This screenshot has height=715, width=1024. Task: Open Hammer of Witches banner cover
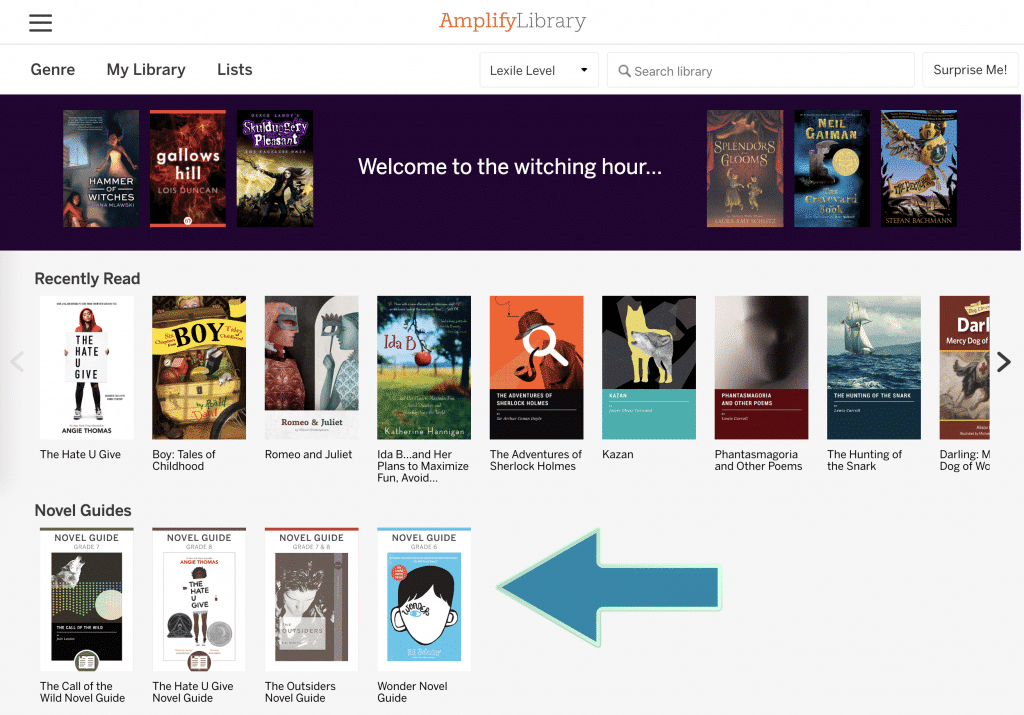[101, 168]
